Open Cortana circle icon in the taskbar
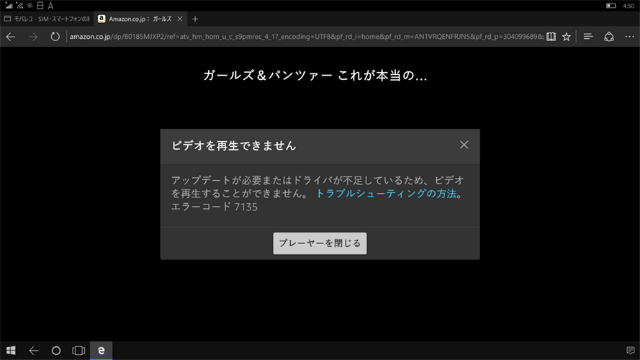Screen dimensions: 640x360 (56, 350)
